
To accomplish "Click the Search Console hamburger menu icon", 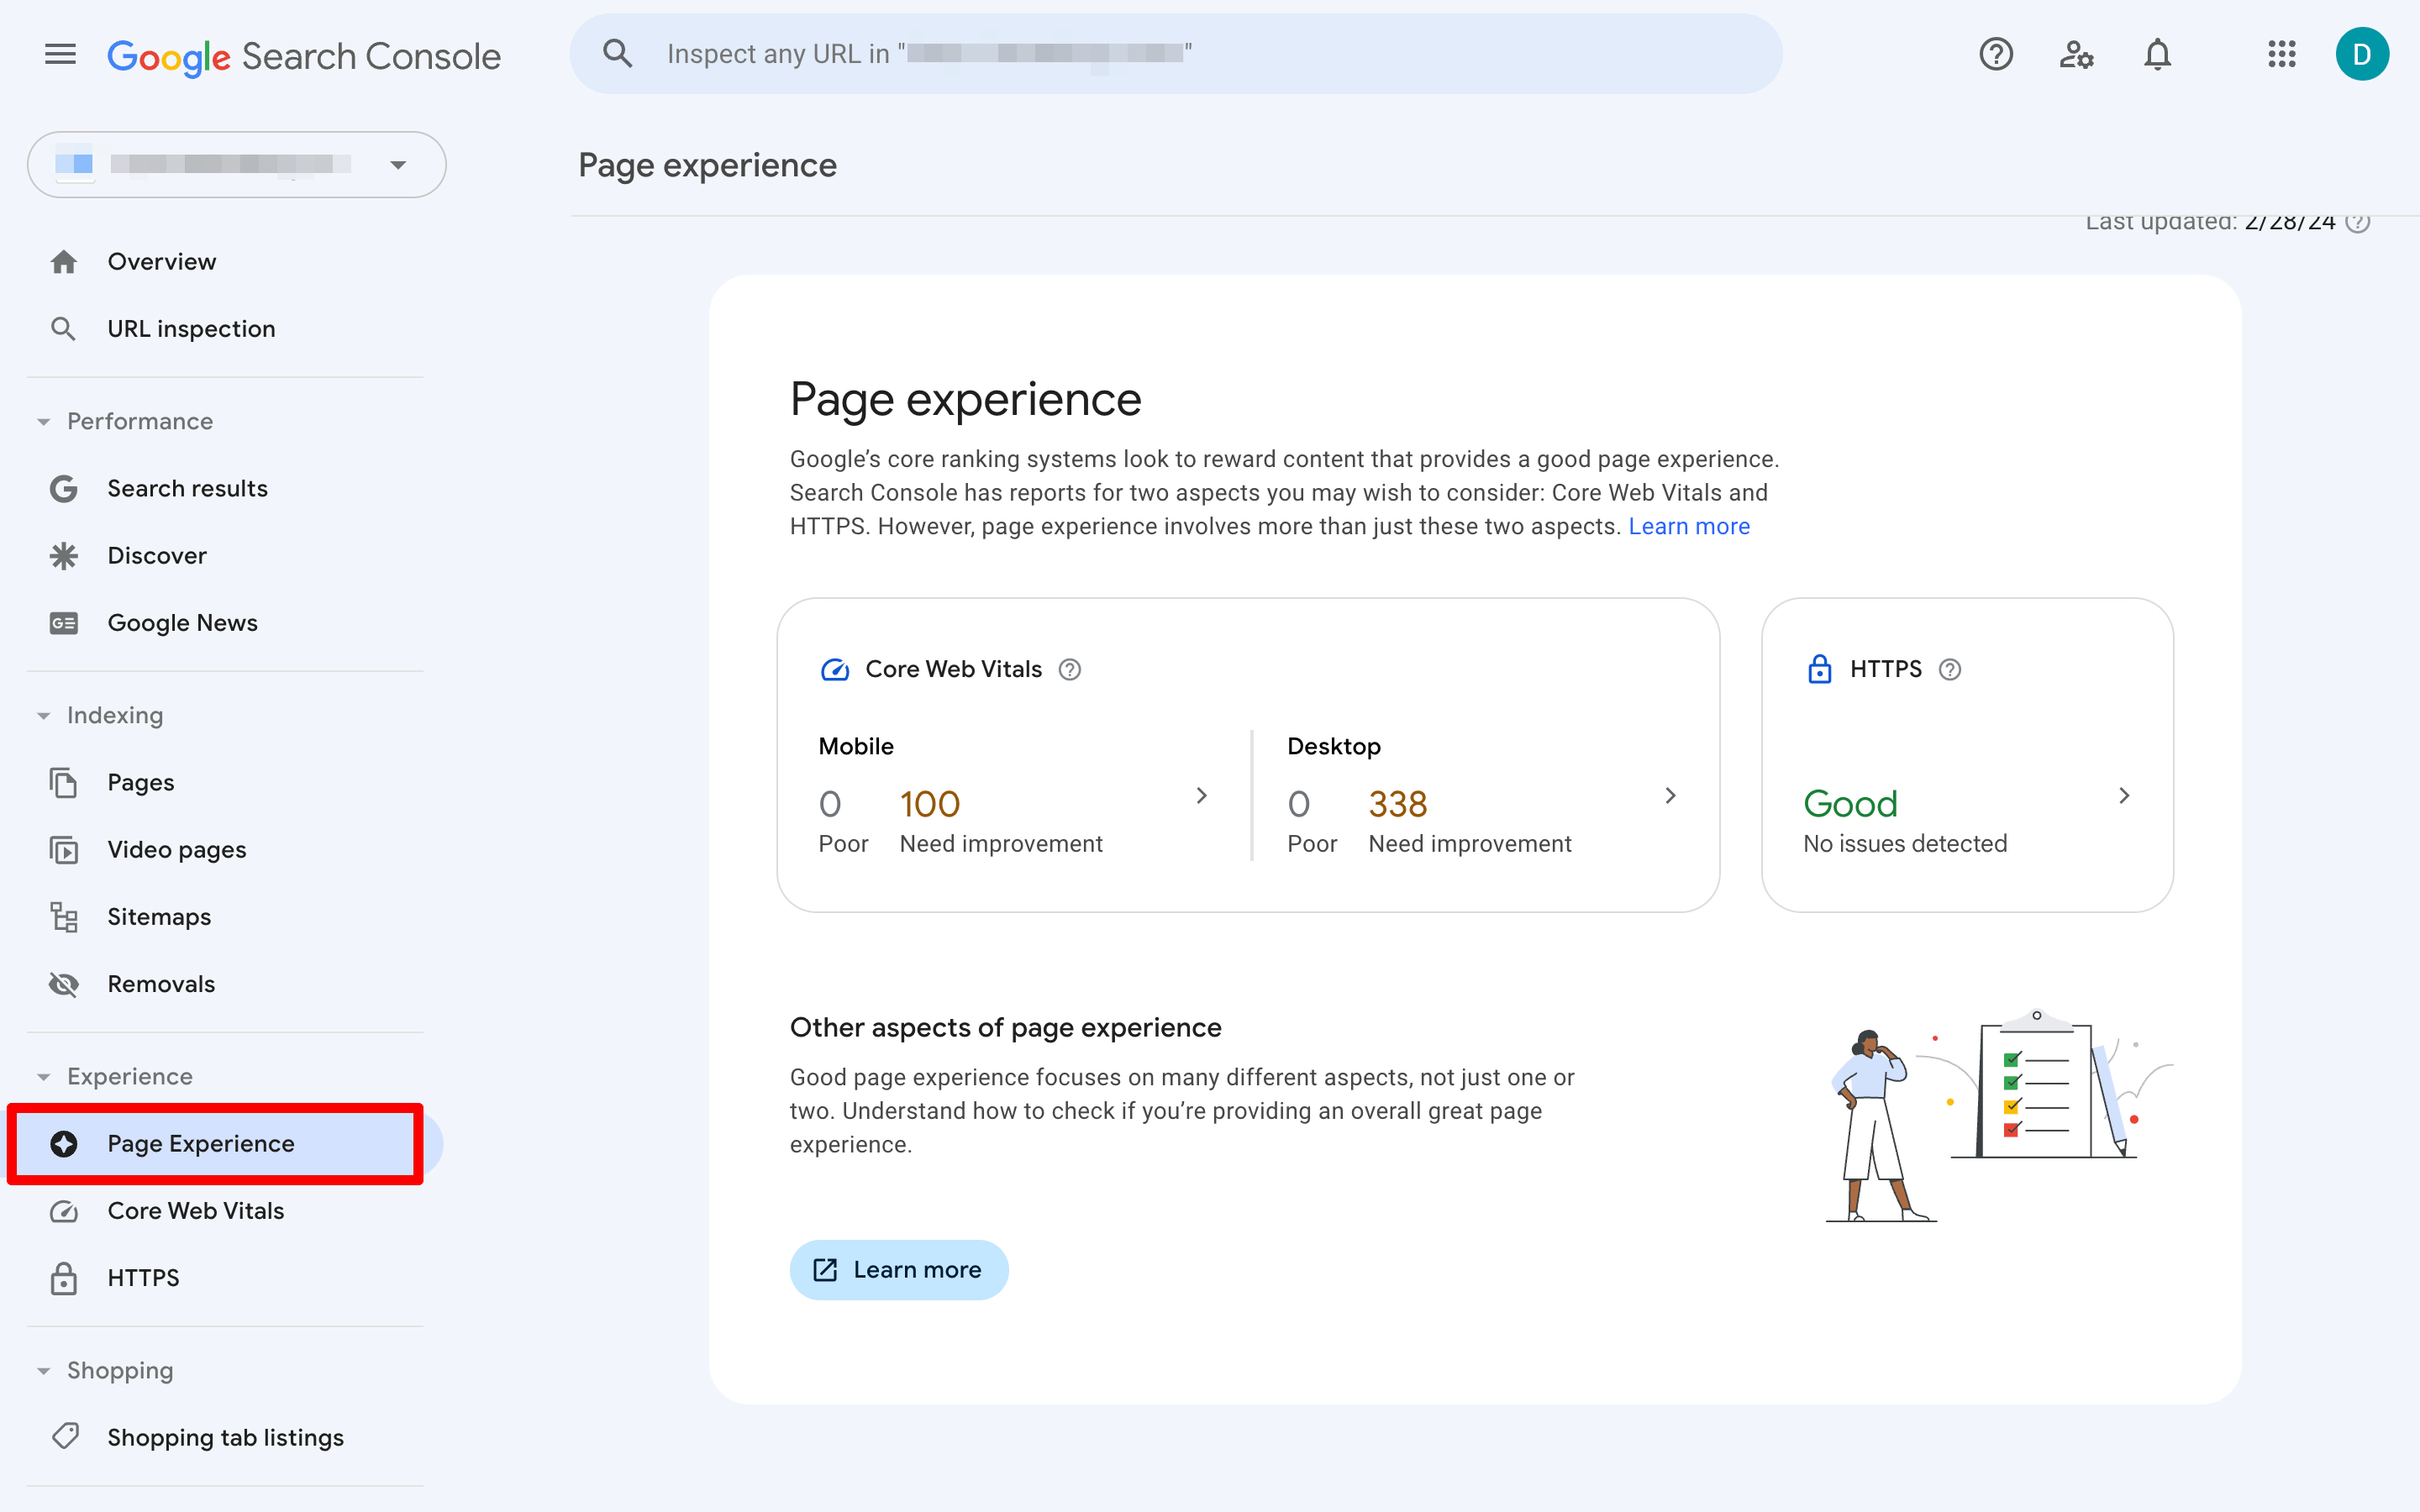I will coord(61,54).
